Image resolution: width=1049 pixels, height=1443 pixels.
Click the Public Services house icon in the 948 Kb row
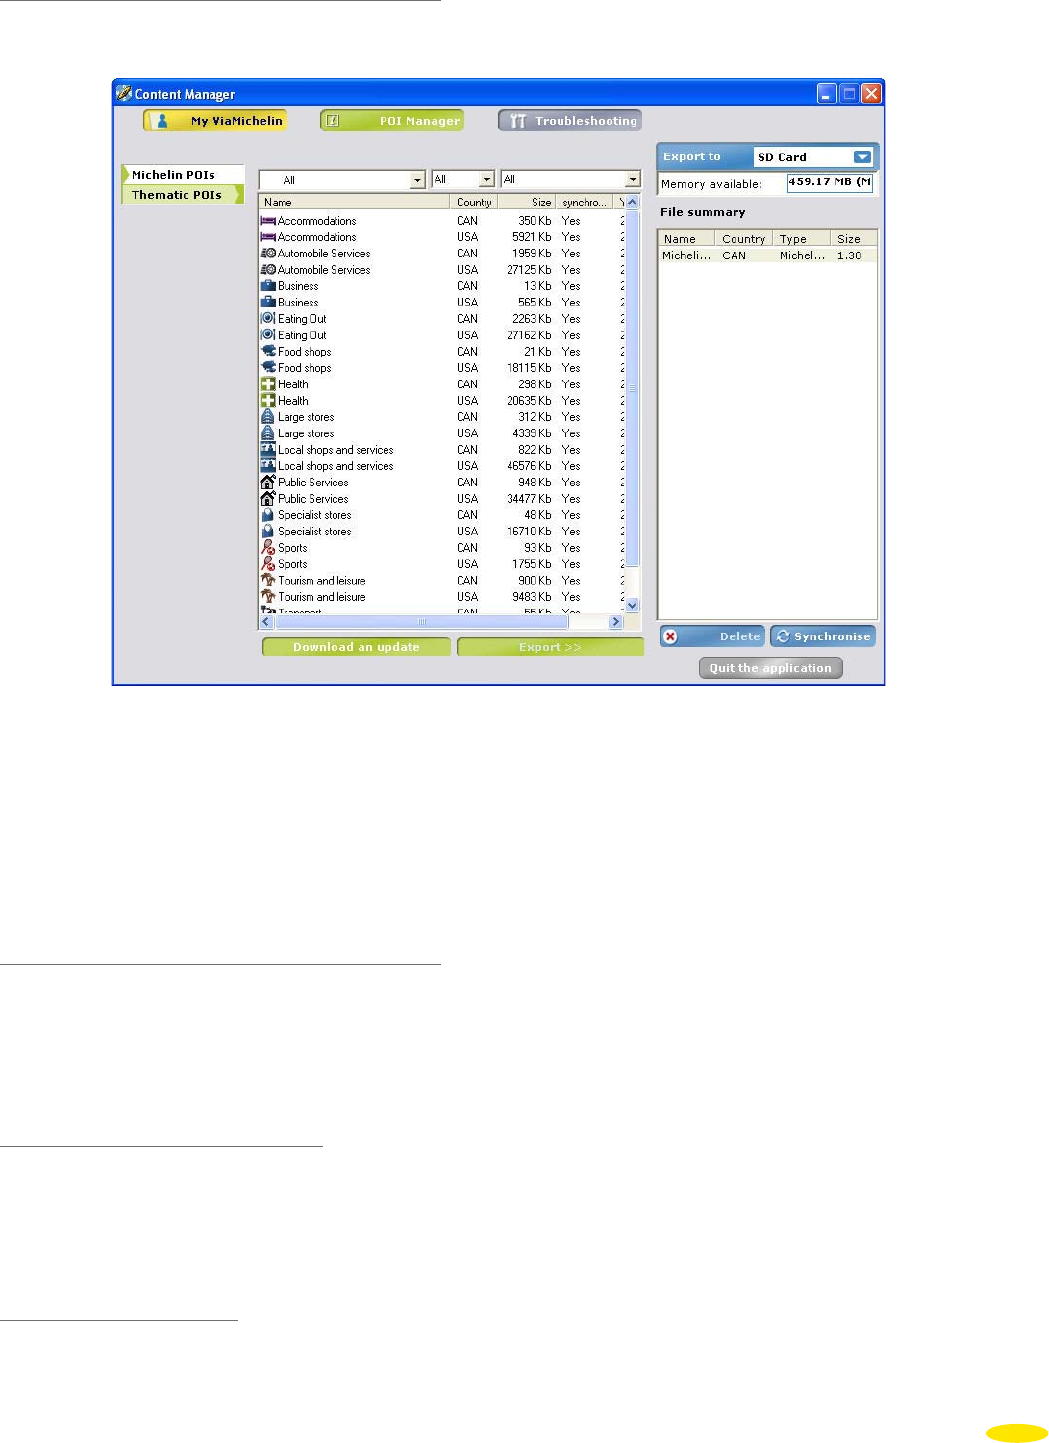pyautogui.click(x=268, y=482)
